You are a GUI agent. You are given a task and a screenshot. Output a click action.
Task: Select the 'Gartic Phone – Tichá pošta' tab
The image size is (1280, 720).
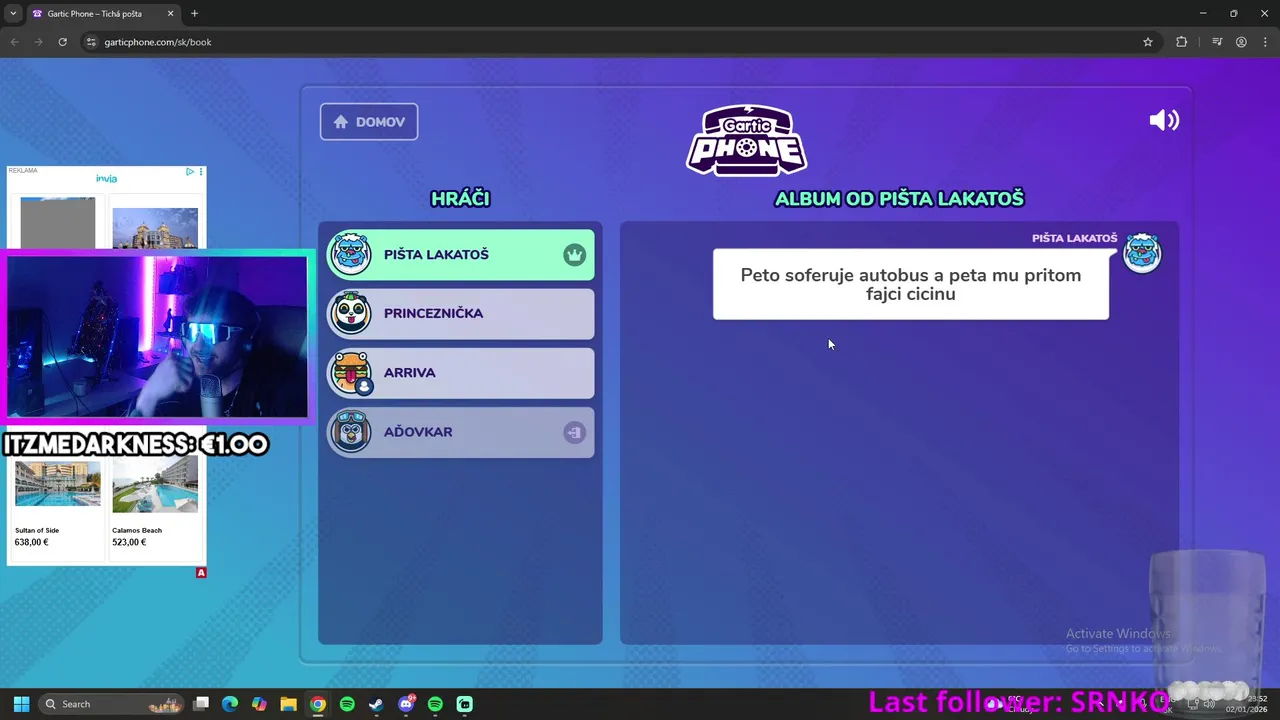(x=104, y=14)
